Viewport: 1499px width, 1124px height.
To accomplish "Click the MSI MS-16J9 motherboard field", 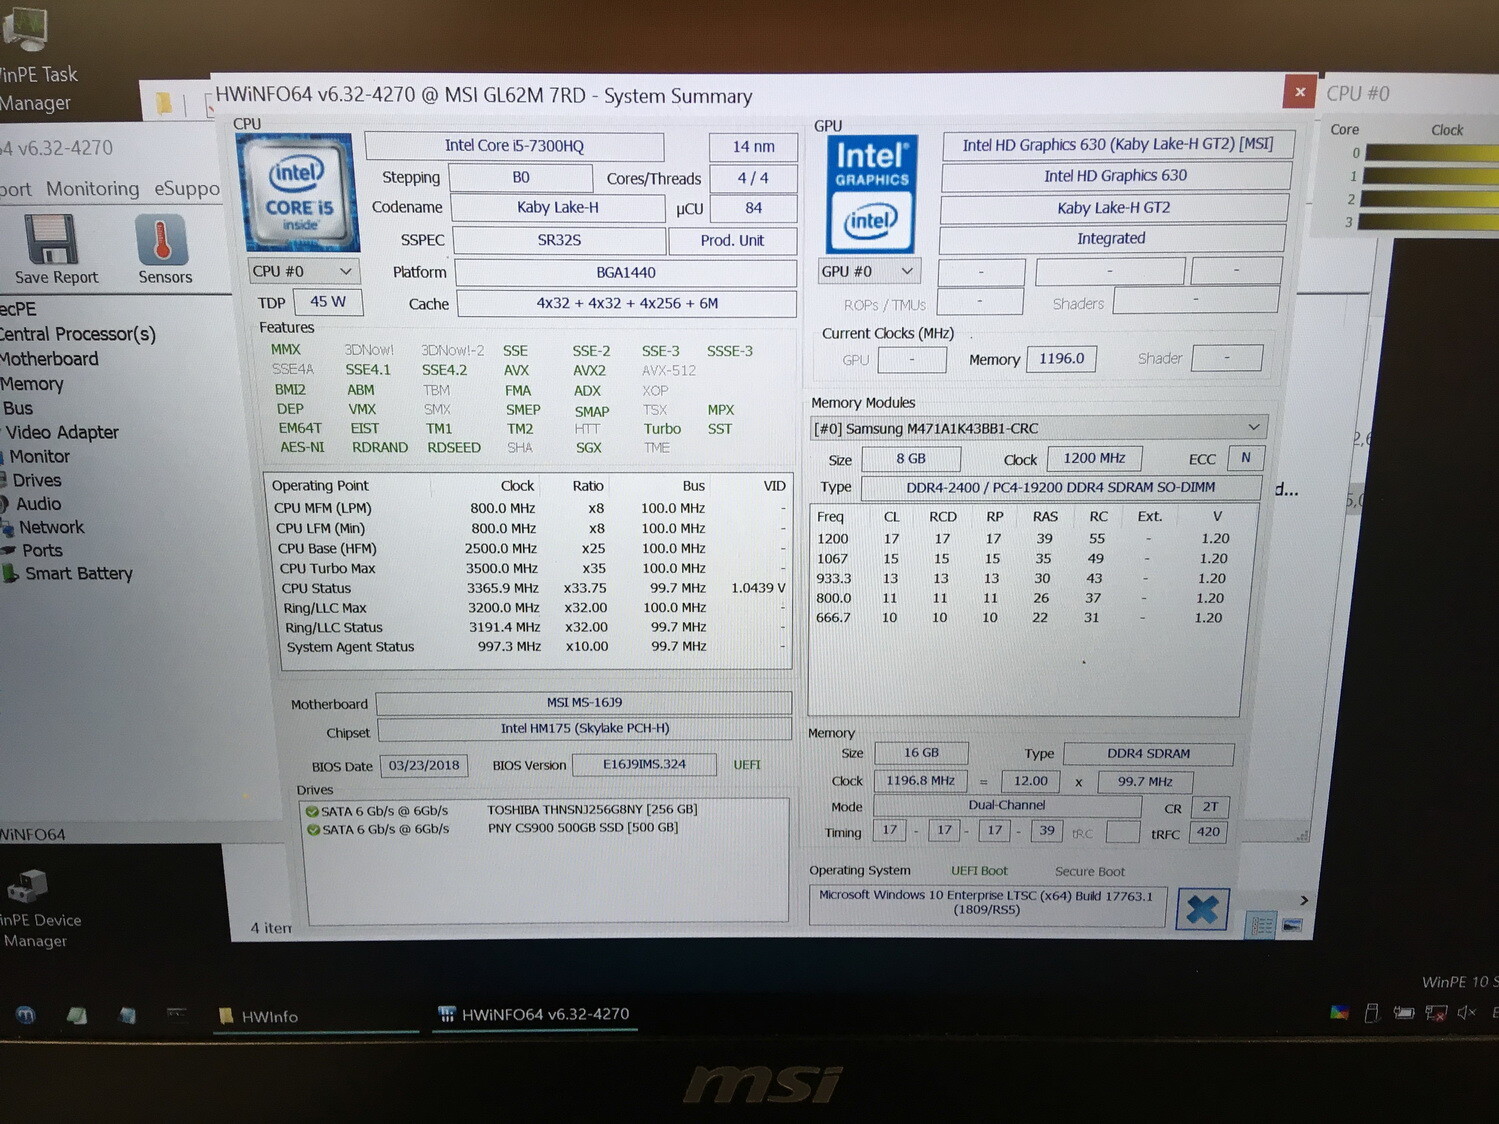I will 584,703.
